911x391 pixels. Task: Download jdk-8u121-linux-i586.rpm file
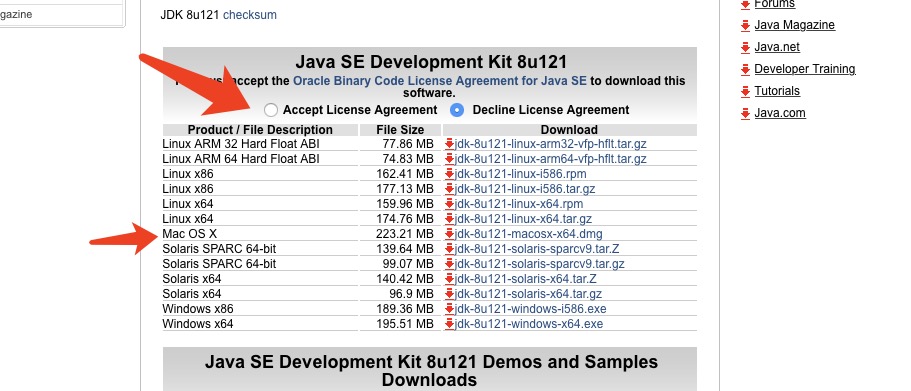[x=521, y=174]
